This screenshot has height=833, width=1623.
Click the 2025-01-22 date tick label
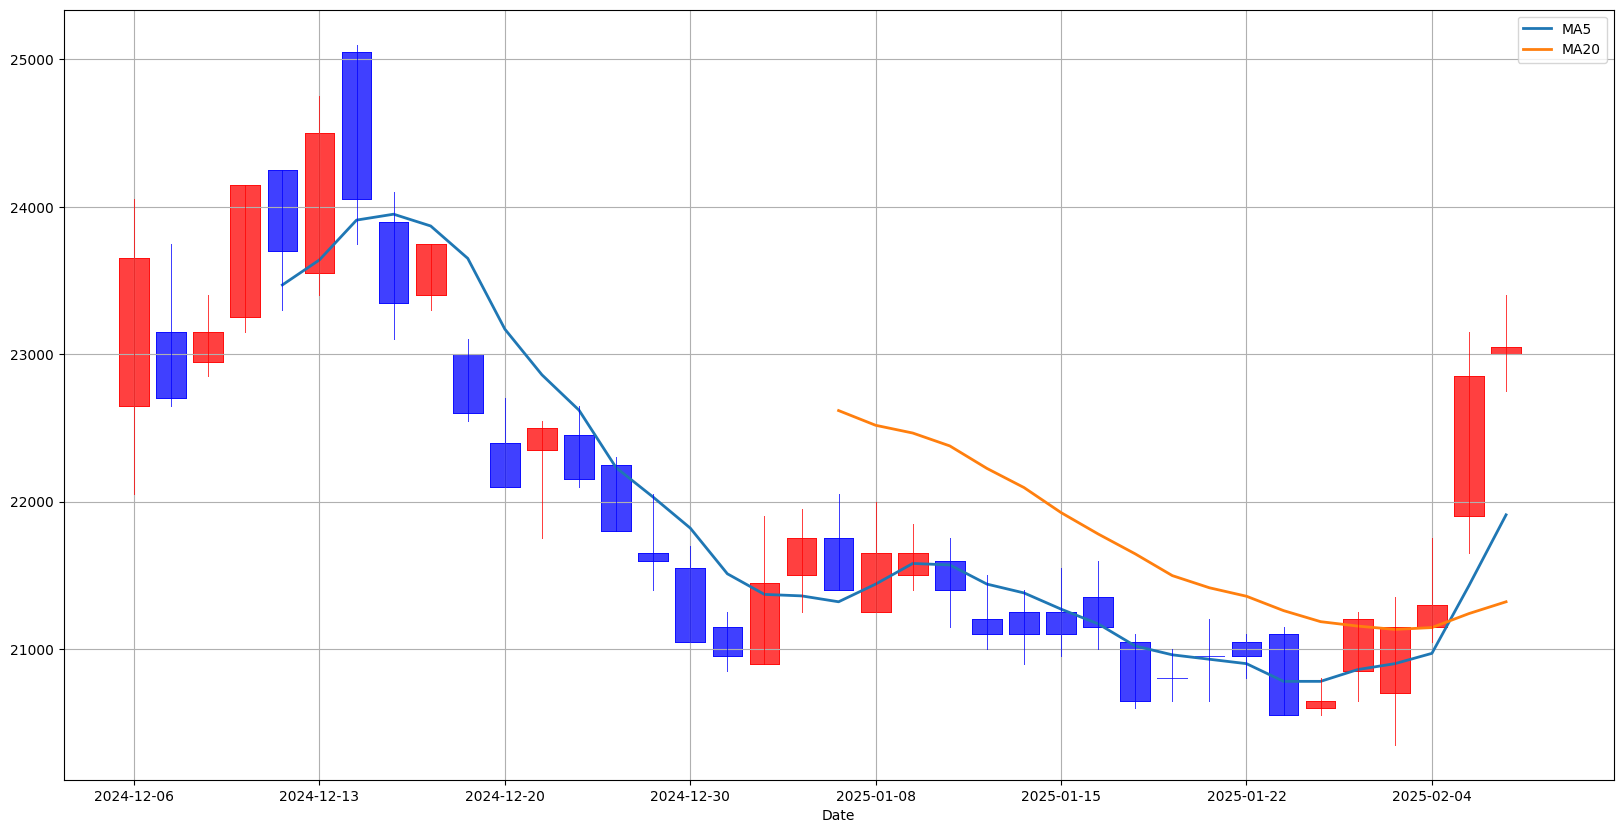click(1246, 796)
